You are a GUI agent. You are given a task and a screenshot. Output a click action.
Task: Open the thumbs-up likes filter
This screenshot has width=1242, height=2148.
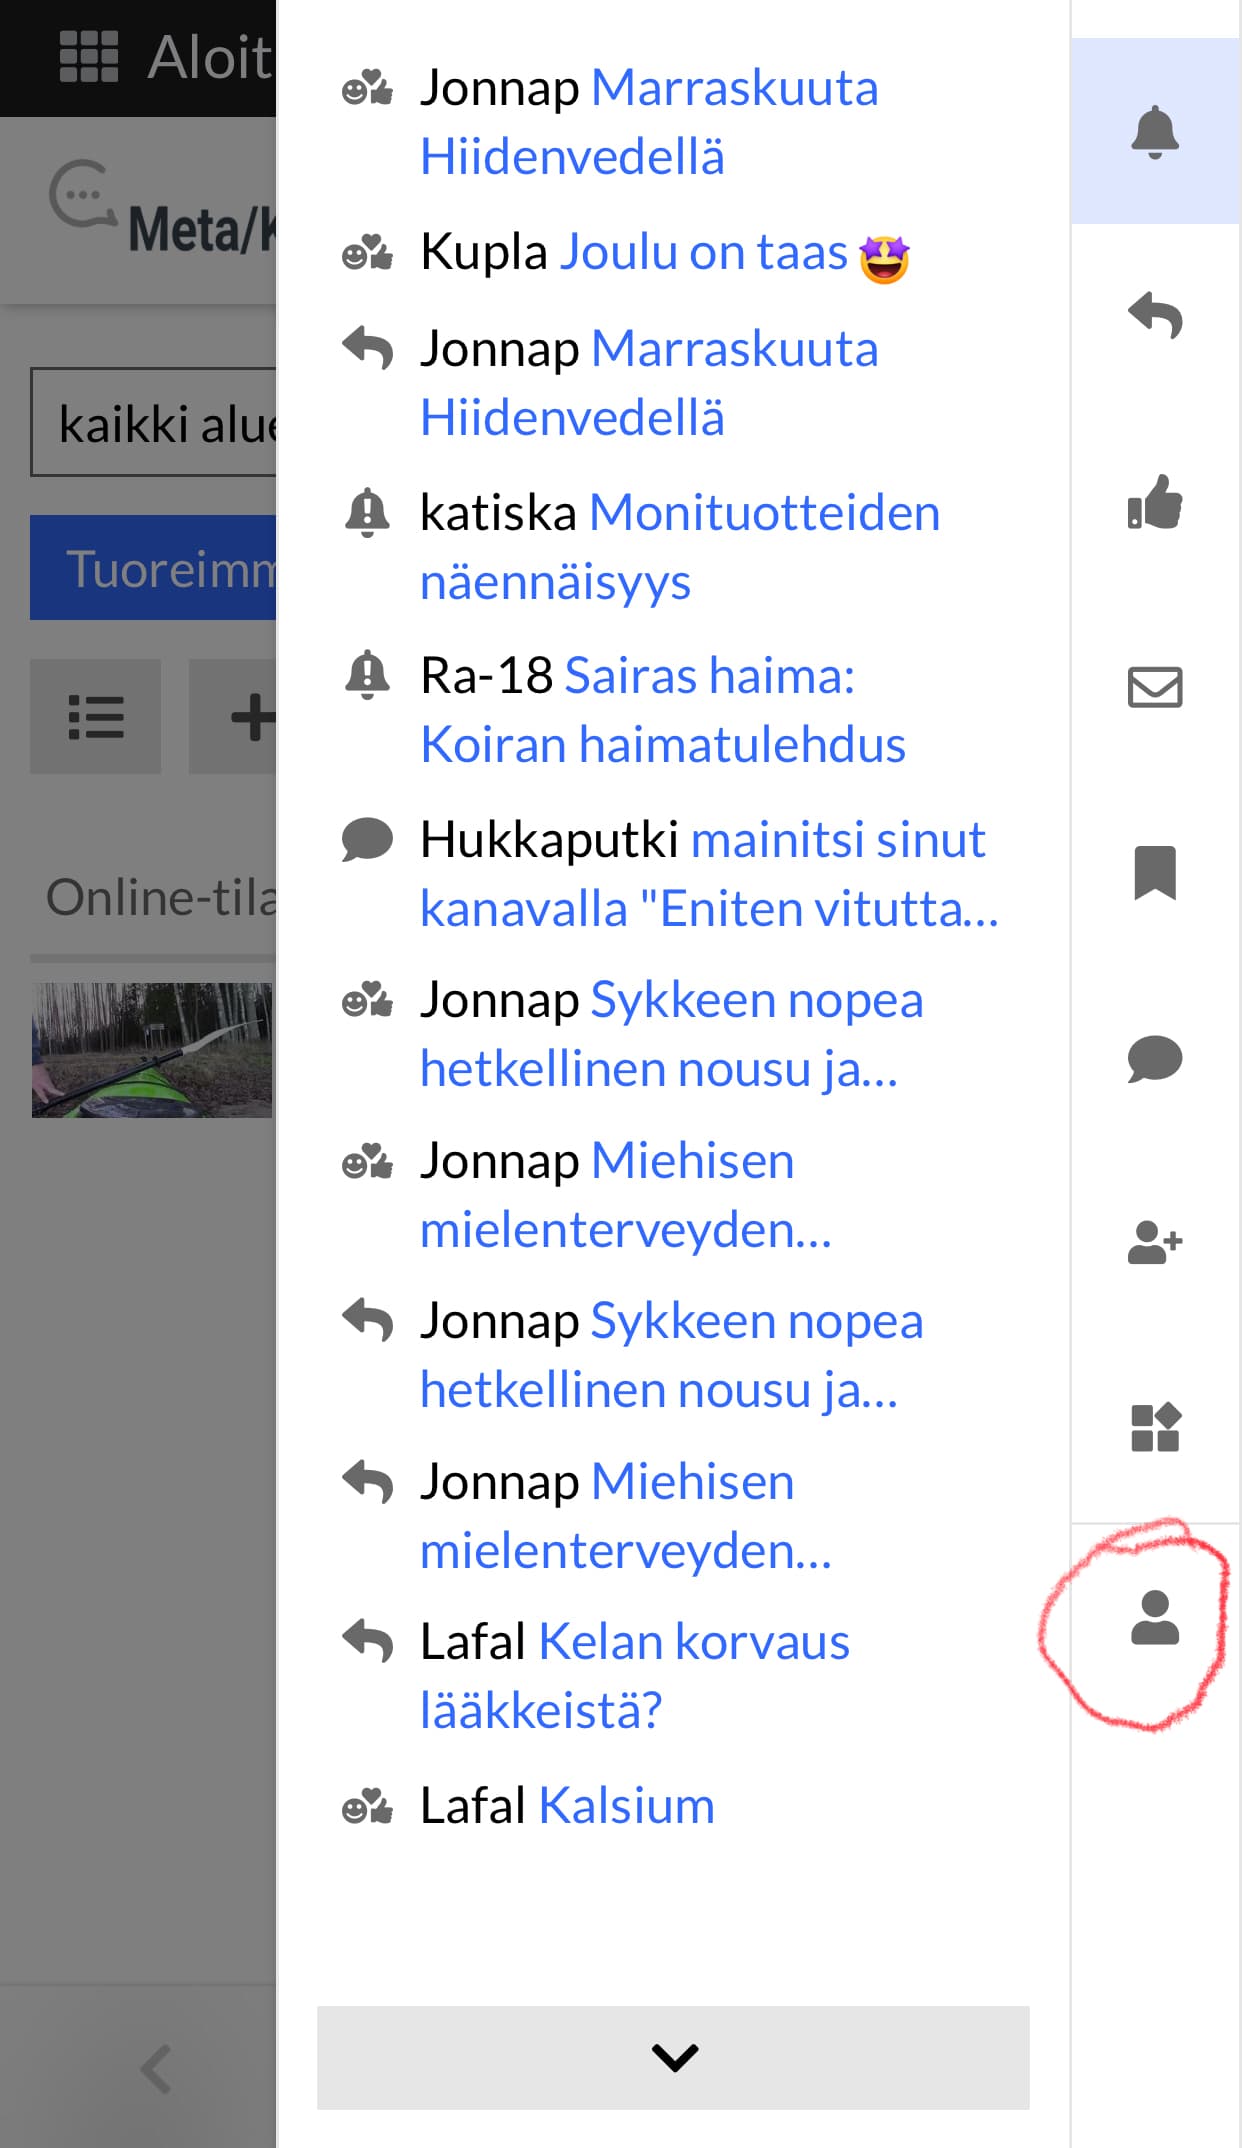[1155, 502]
